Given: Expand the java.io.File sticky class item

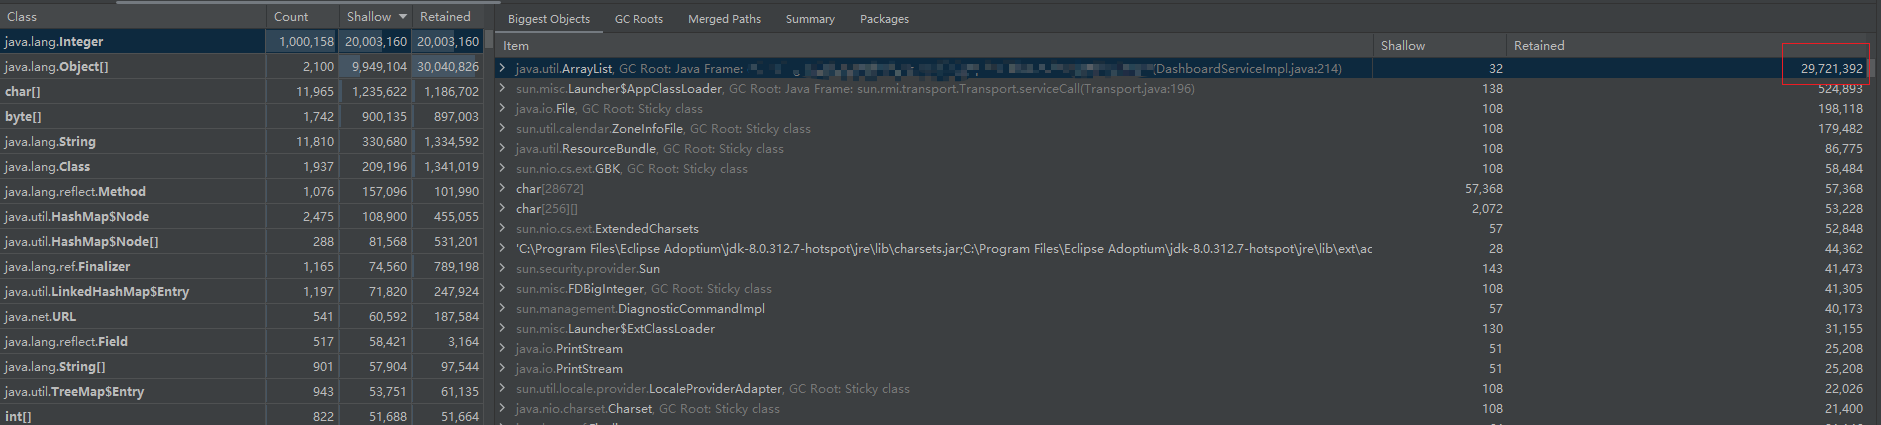Looking at the screenshot, I should [502, 109].
